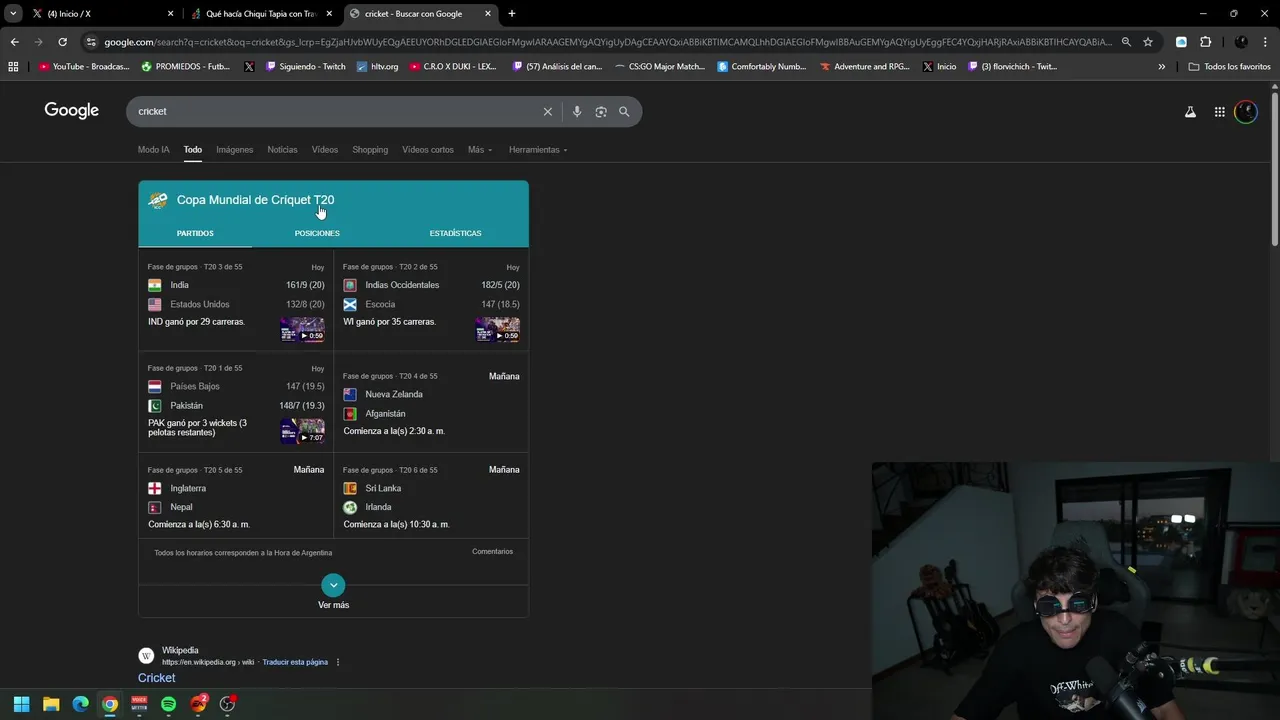Open the Chrome extensions puzzle icon

(x=1205, y=42)
